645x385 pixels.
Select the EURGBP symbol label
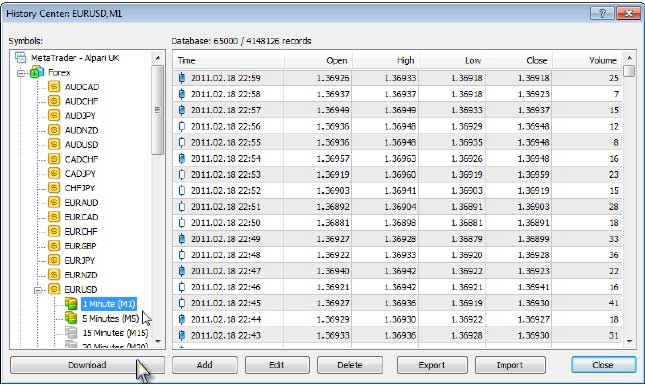(80, 246)
